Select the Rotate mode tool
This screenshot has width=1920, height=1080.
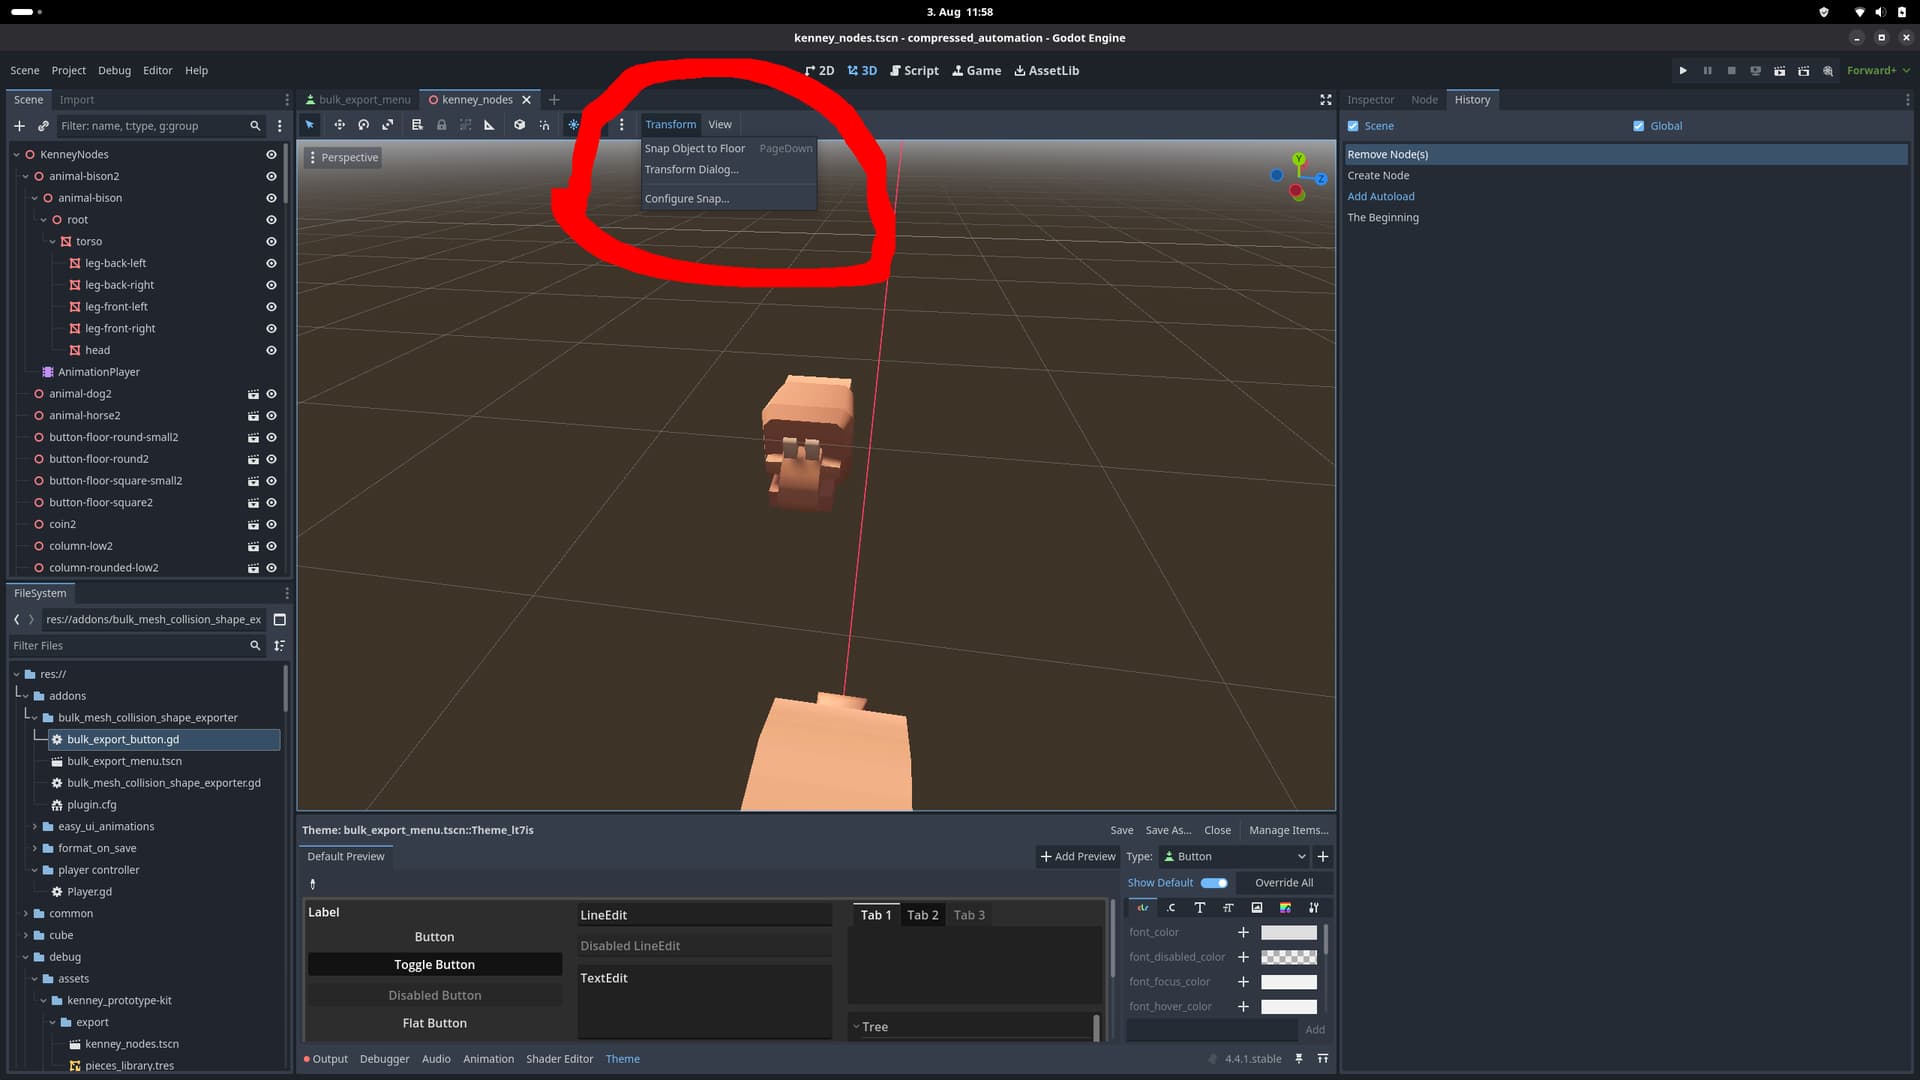coord(363,125)
